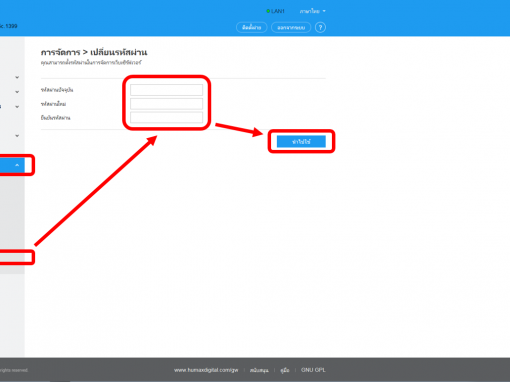
Task: Open the language selector dropdown in header
Action: pyautogui.click(x=312, y=11)
